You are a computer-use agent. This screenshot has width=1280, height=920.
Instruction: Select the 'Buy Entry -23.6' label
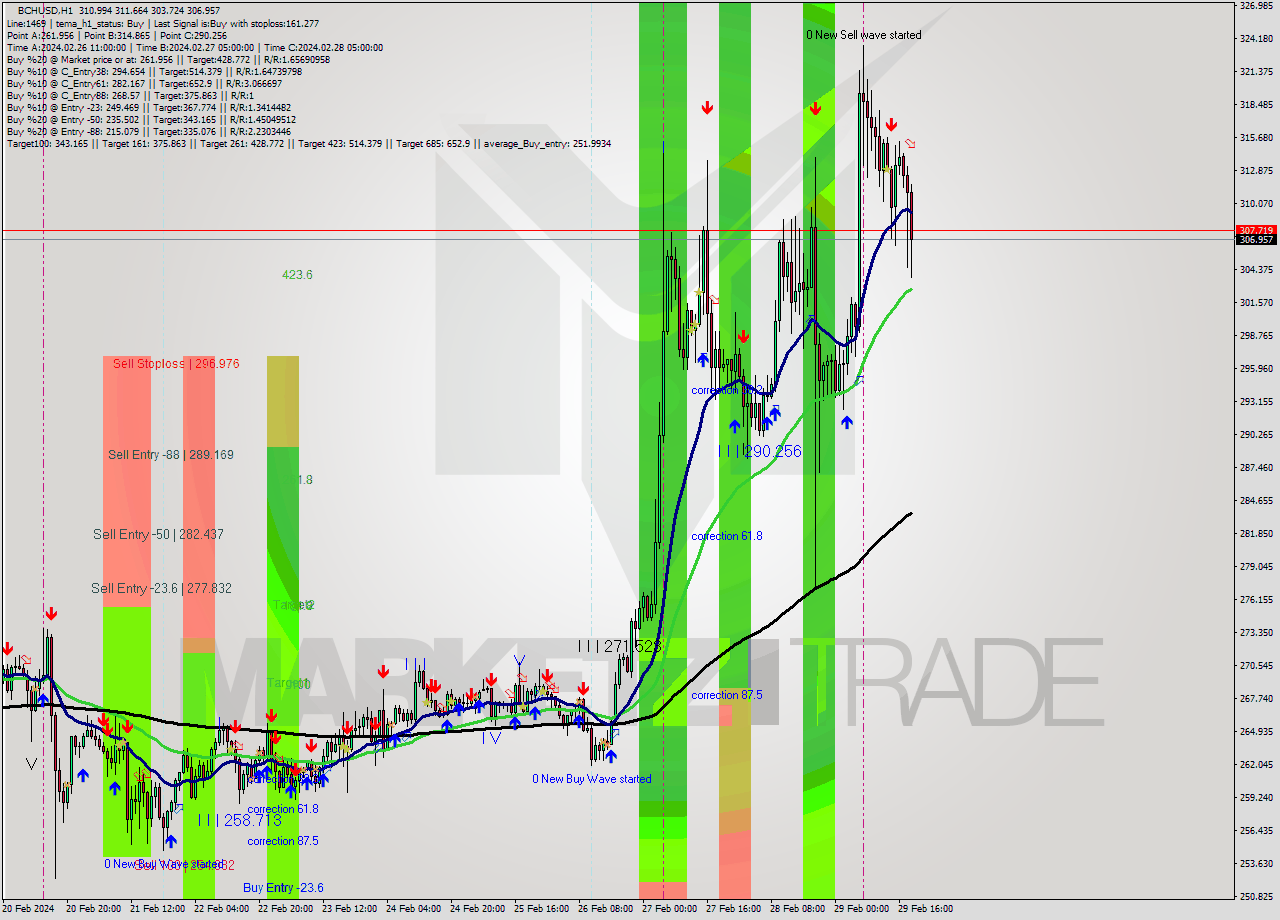click(x=283, y=888)
